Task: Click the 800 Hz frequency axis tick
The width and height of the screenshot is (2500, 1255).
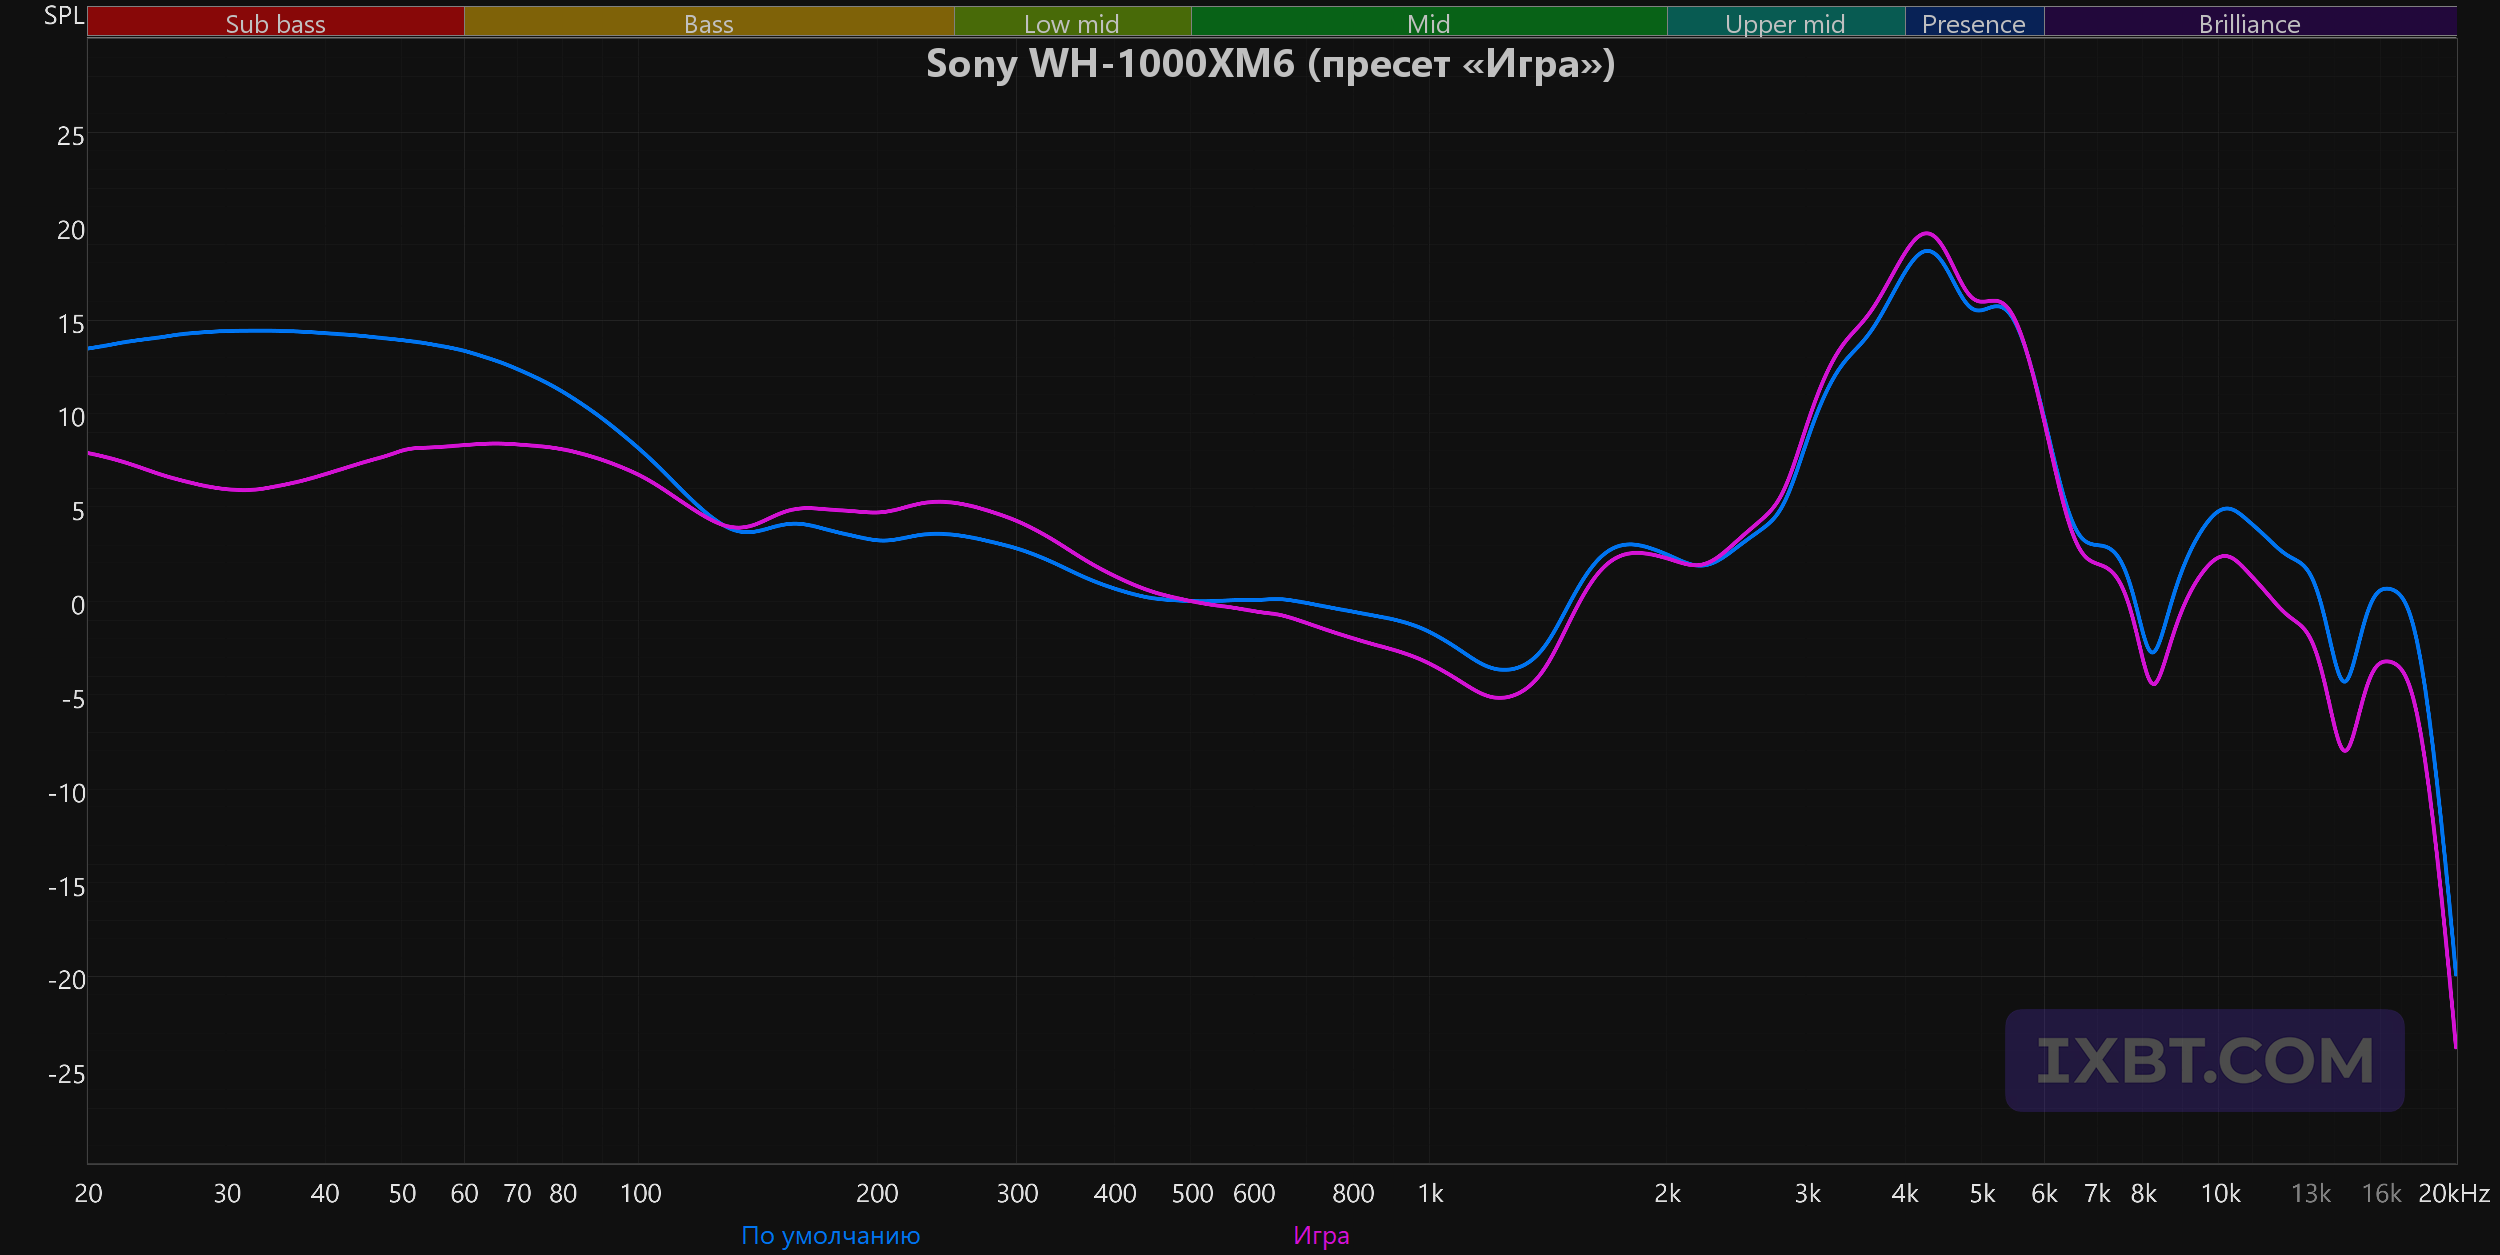Action: [x=1353, y=1194]
